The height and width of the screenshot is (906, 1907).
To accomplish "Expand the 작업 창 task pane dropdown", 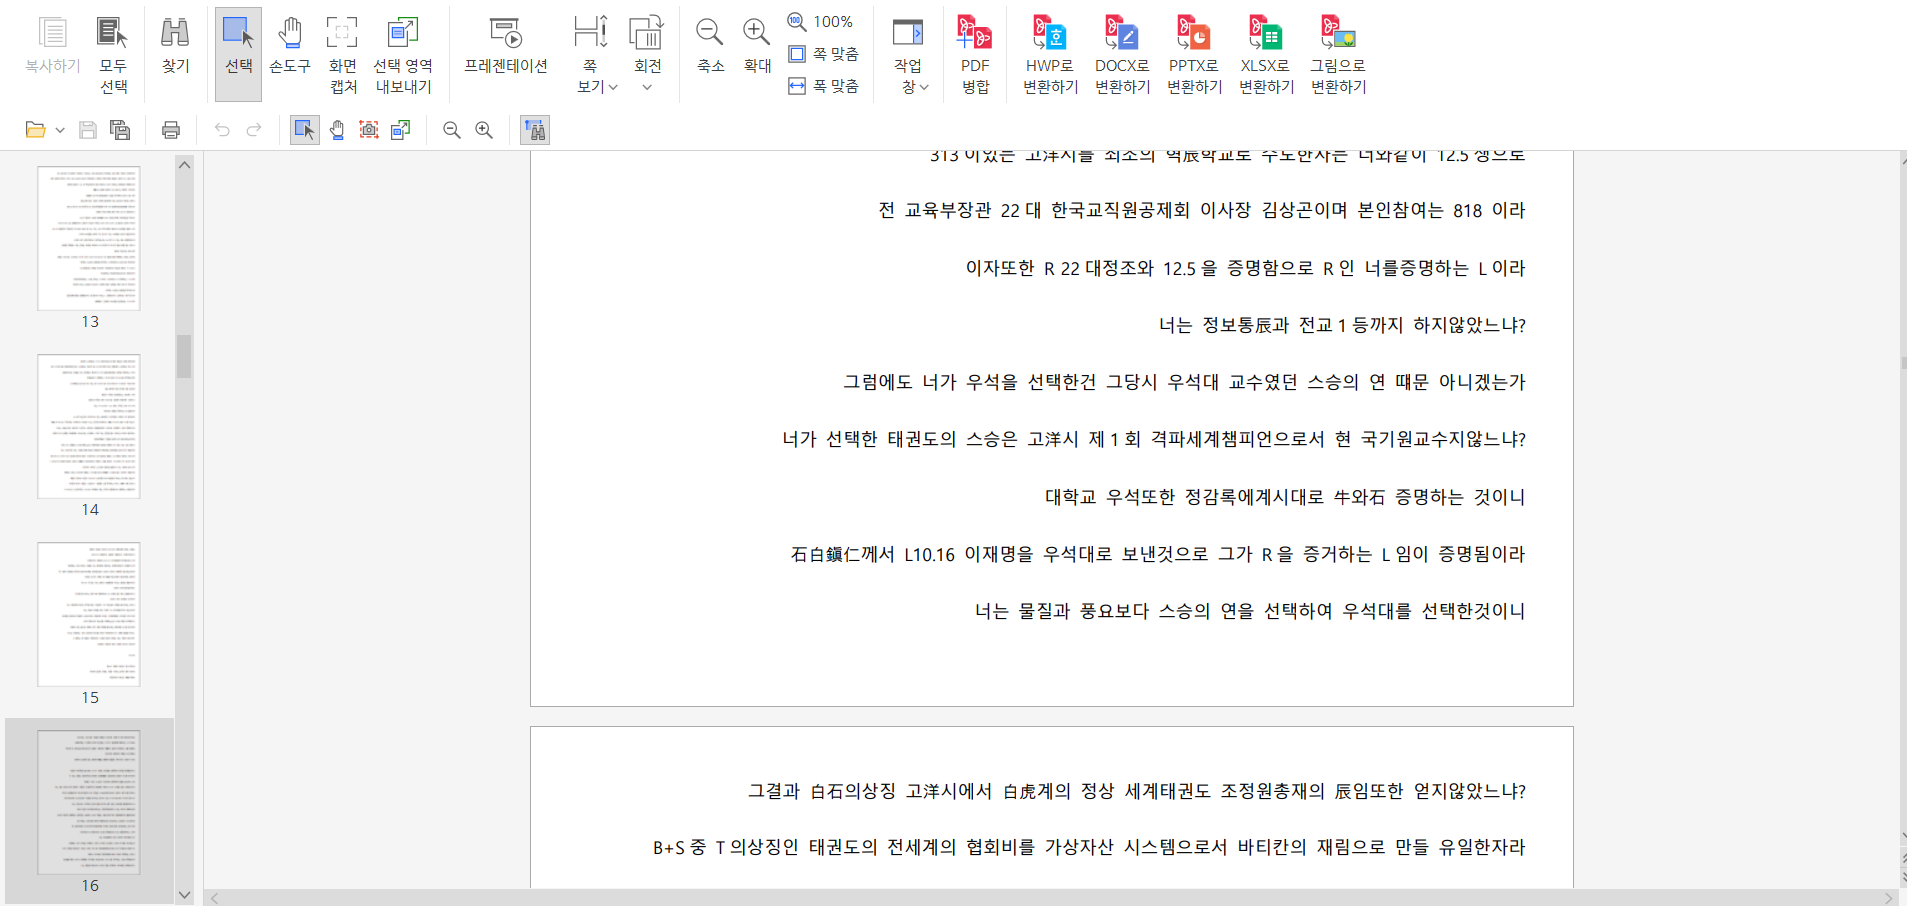I will tap(914, 87).
